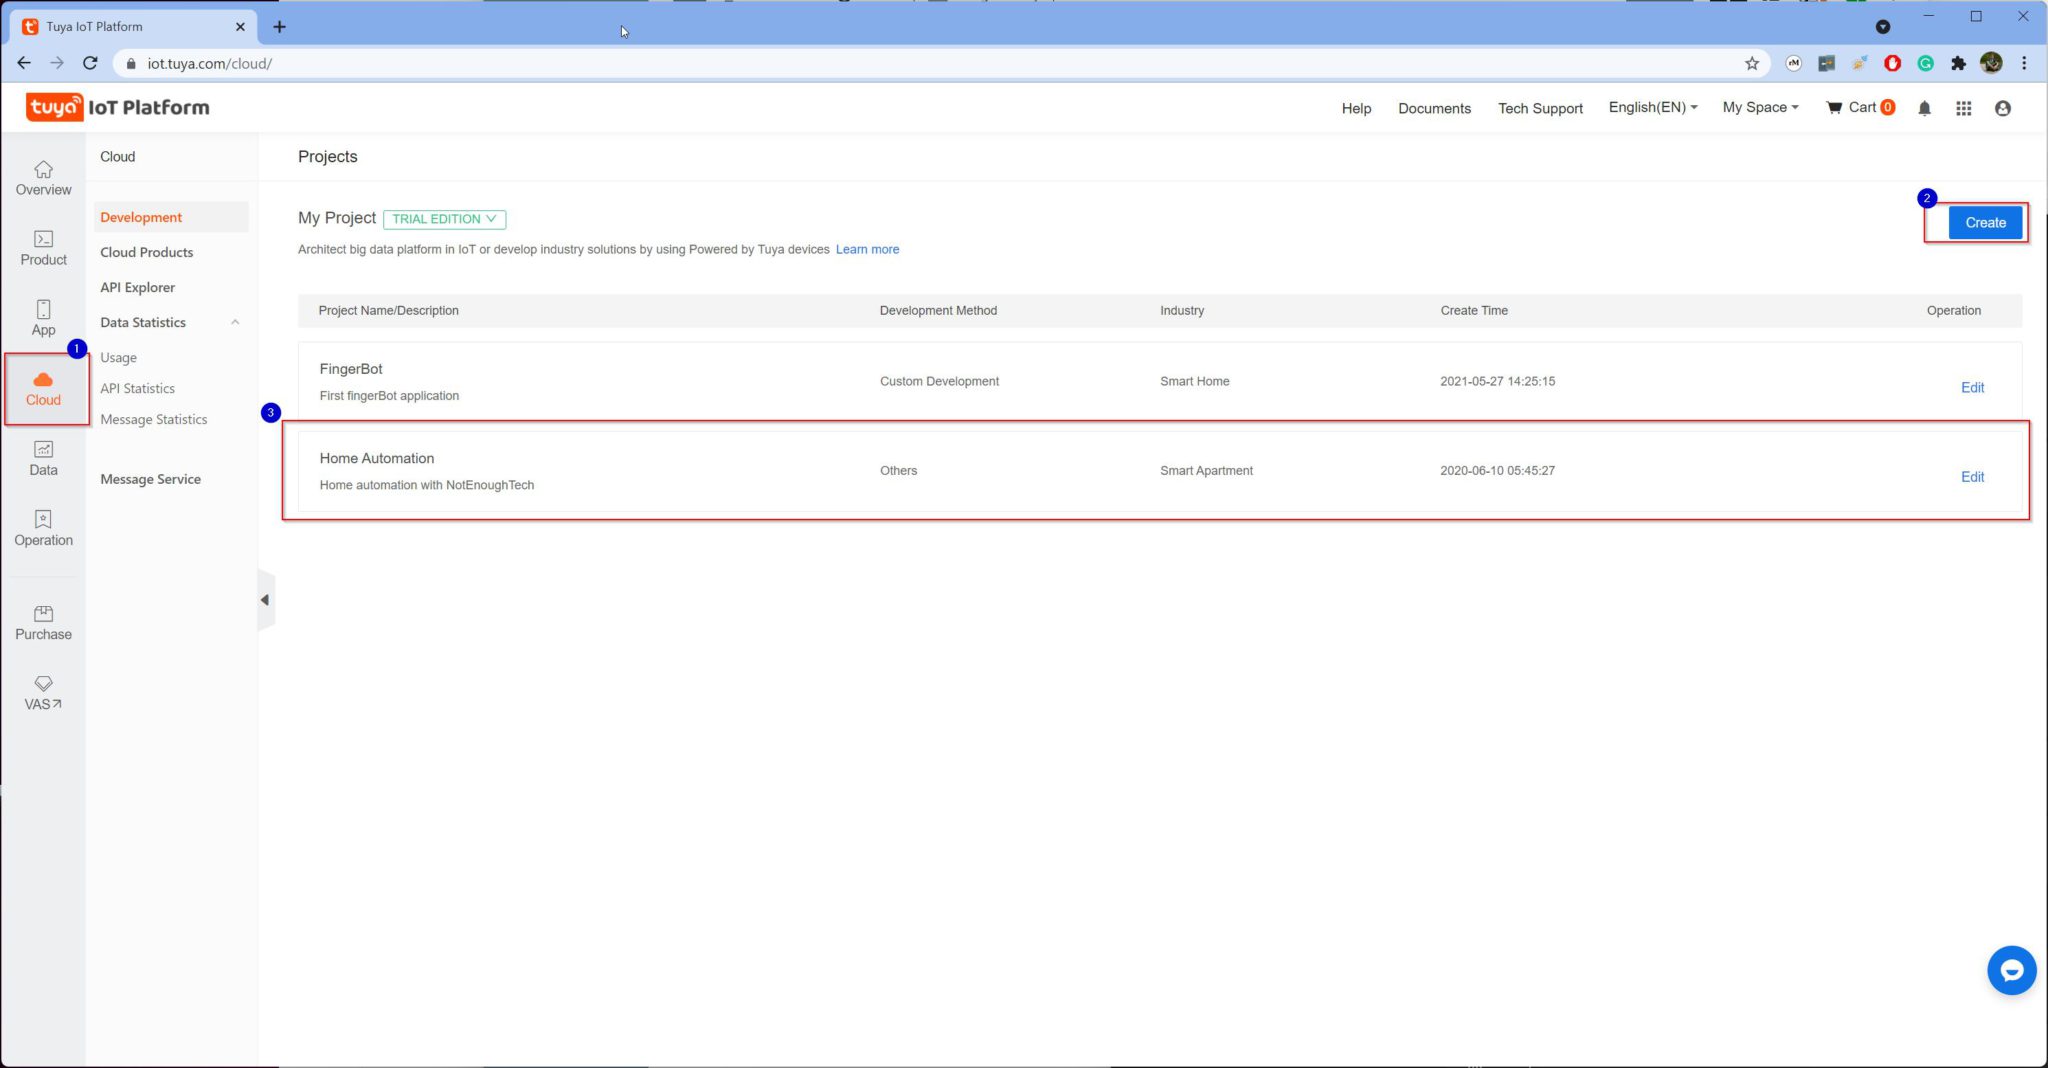Open the Overview section from the sidebar
This screenshot has height=1068, width=2048.
43,177
